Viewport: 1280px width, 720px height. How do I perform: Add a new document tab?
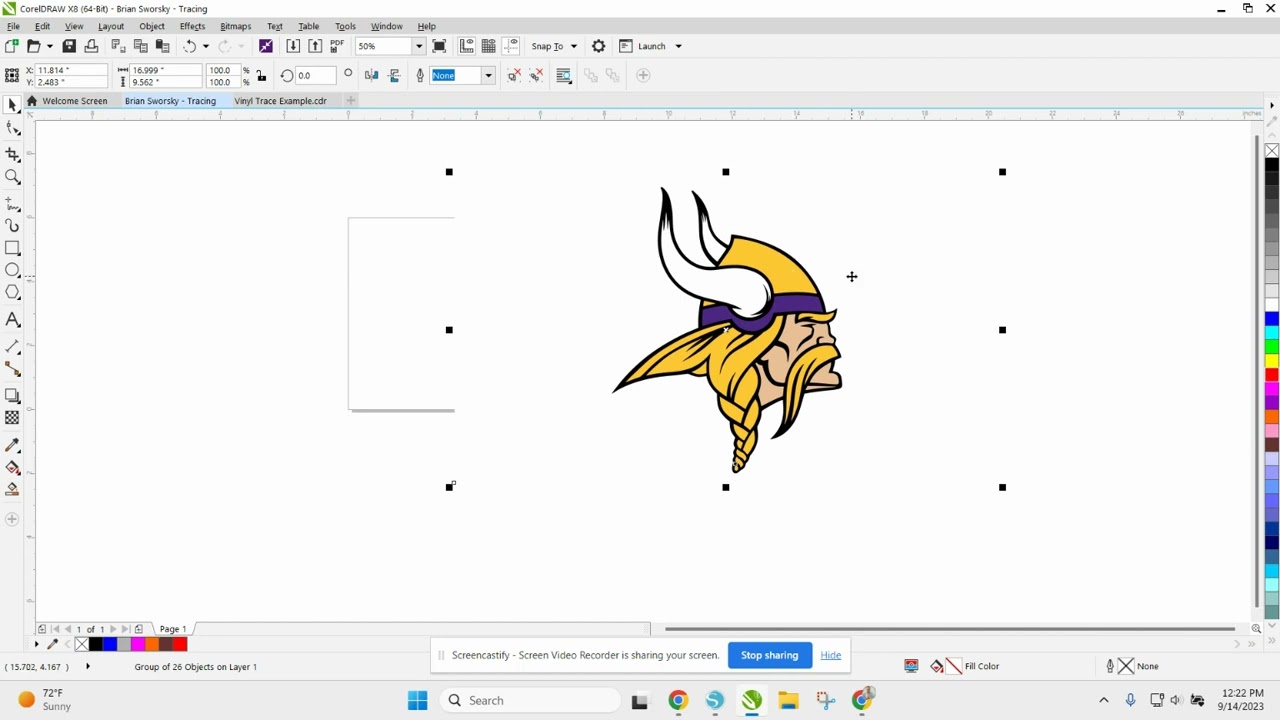pyautogui.click(x=351, y=100)
